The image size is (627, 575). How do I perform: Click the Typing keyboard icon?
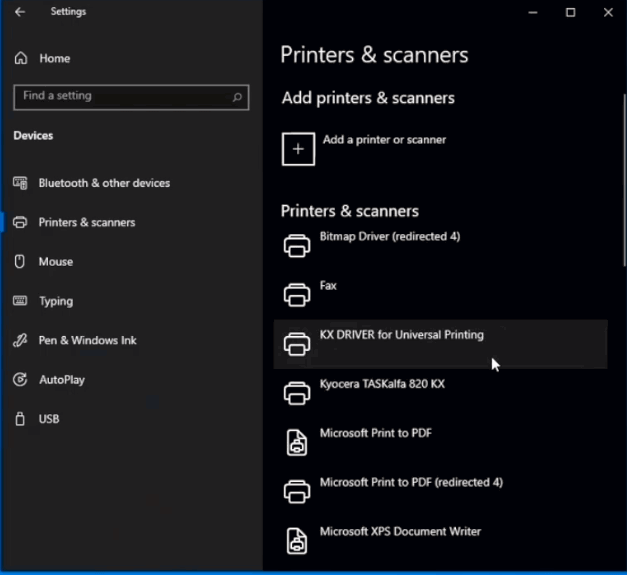coord(20,301)
